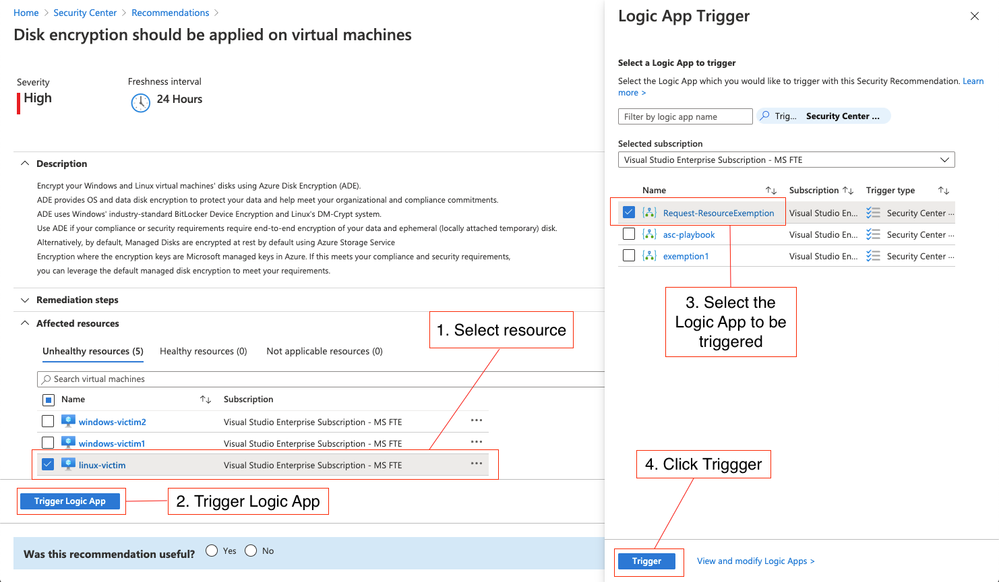This screenshot has height=582, width=999.
Task: Go to Recommendations breadcrumb
Action: tap(170, 13)
